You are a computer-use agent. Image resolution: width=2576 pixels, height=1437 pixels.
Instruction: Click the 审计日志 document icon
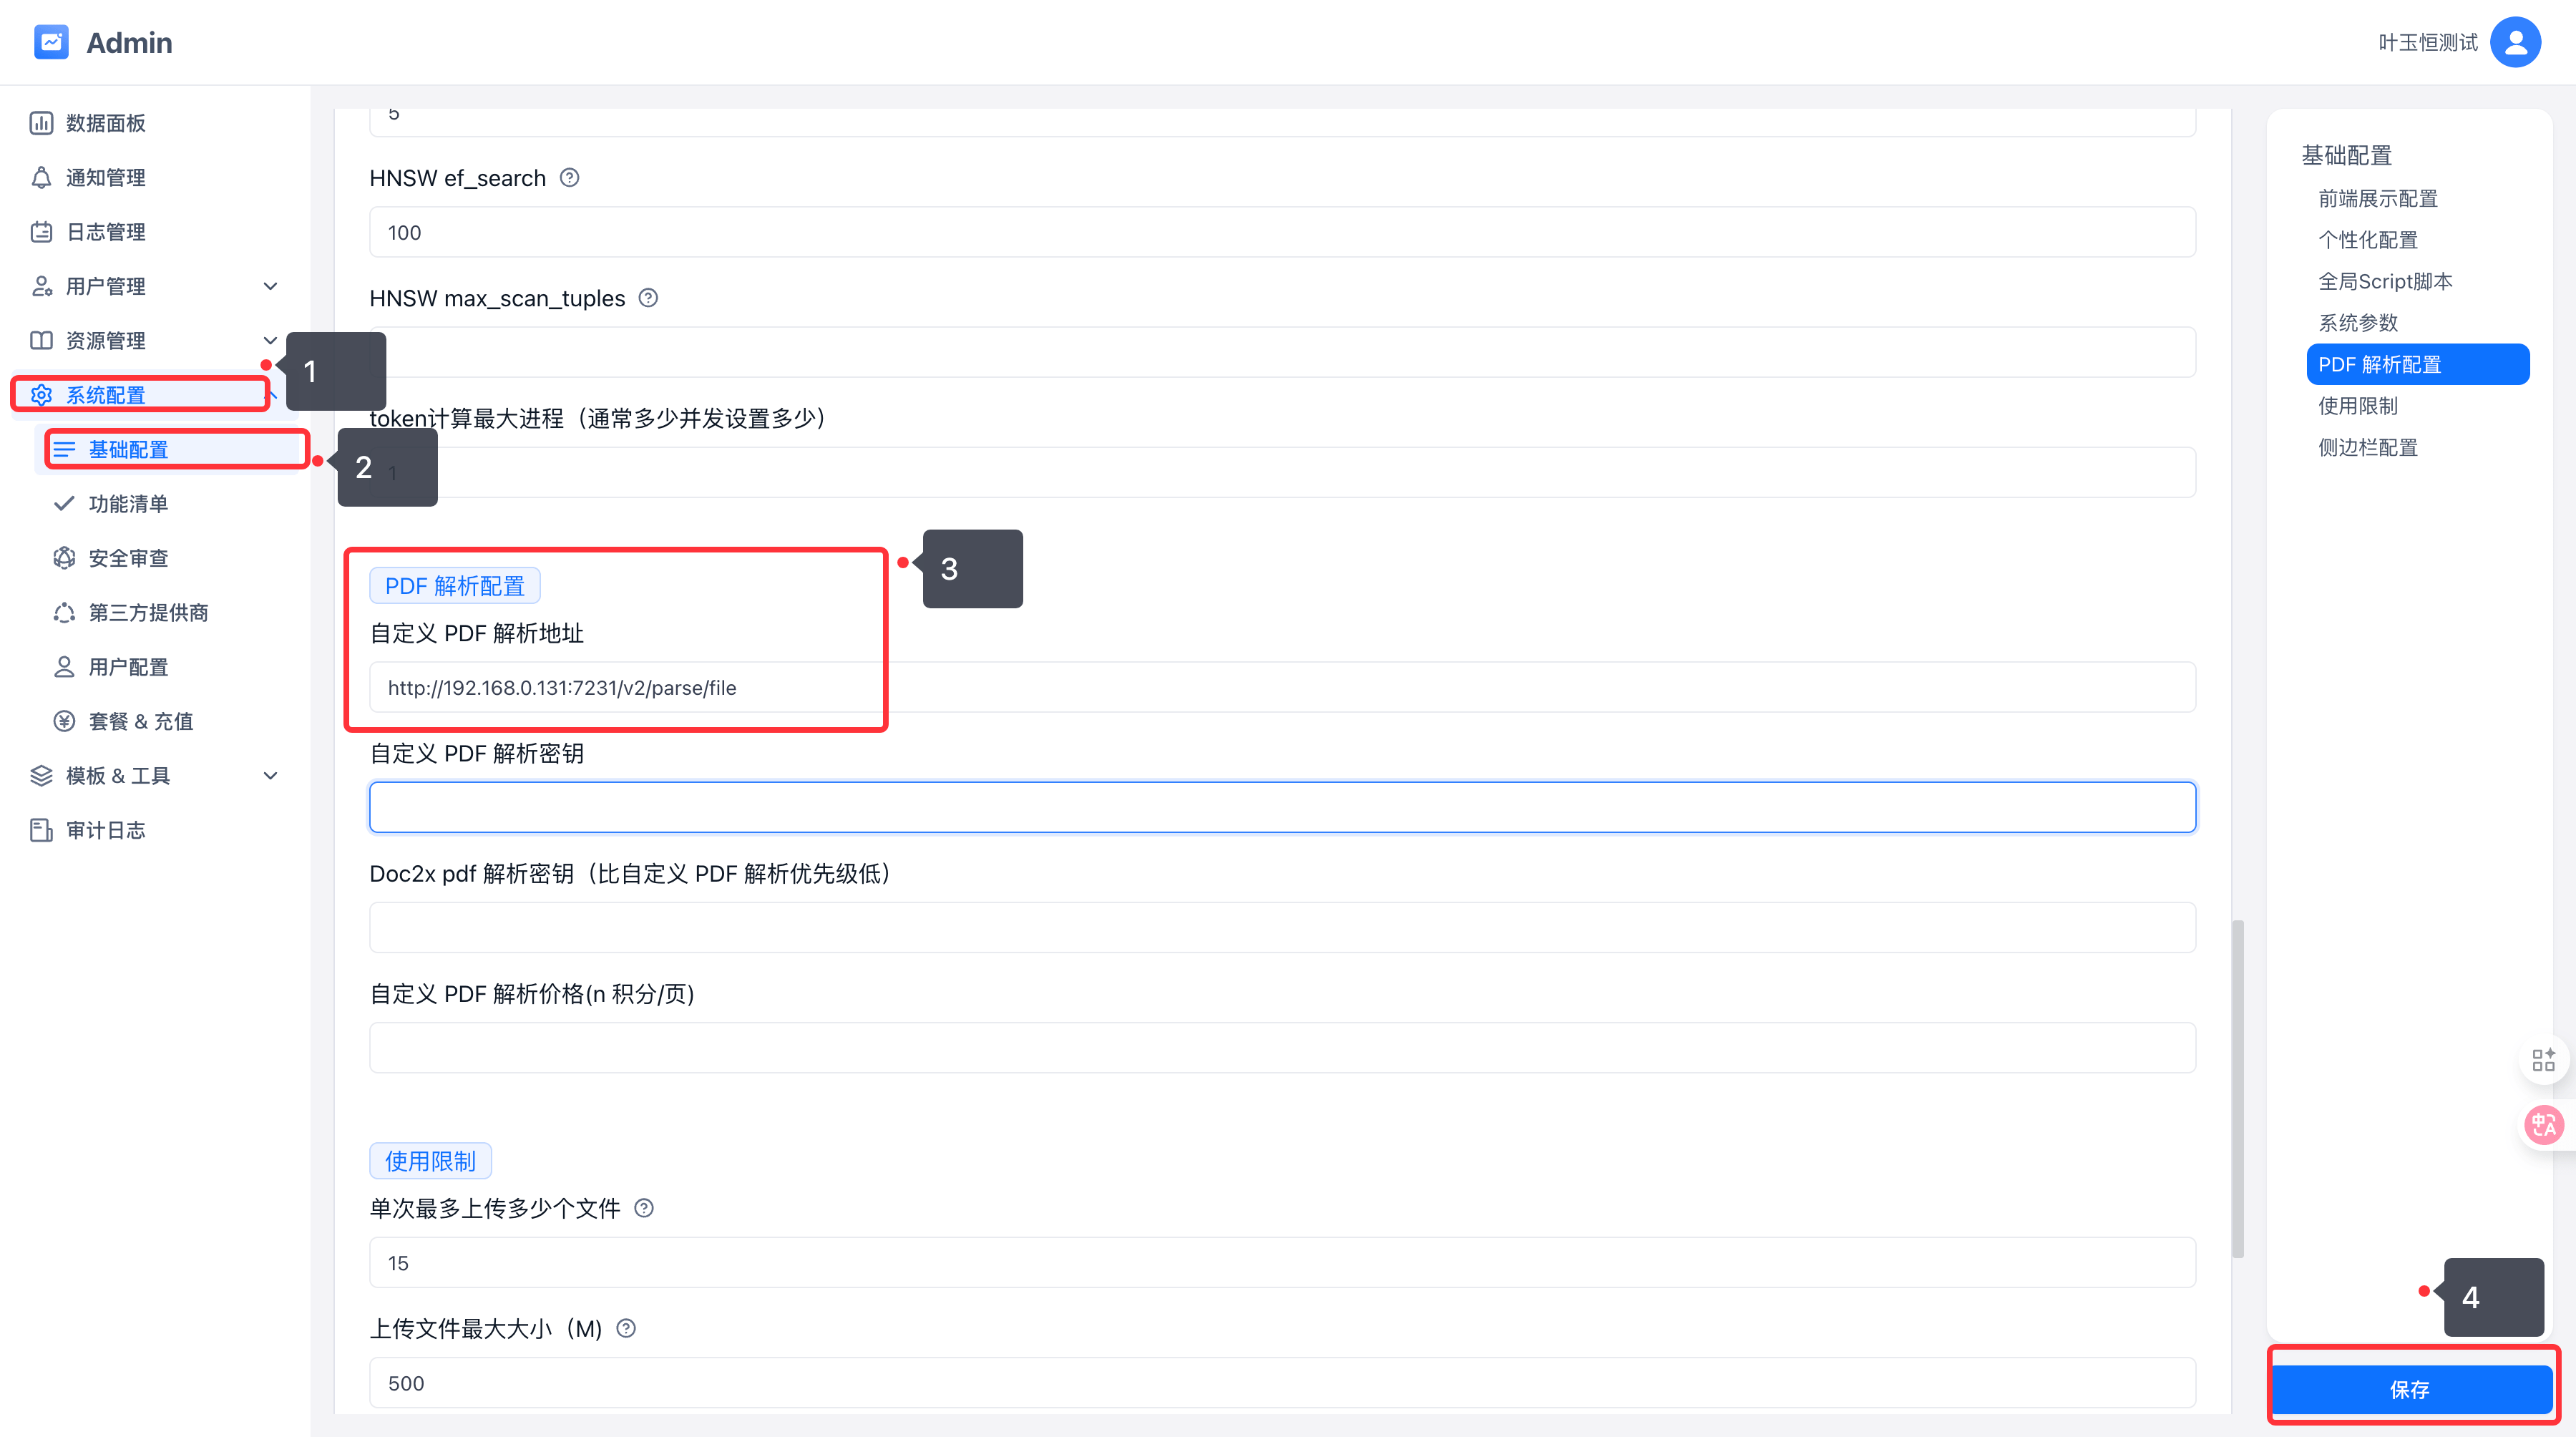[x=41, y=829]
